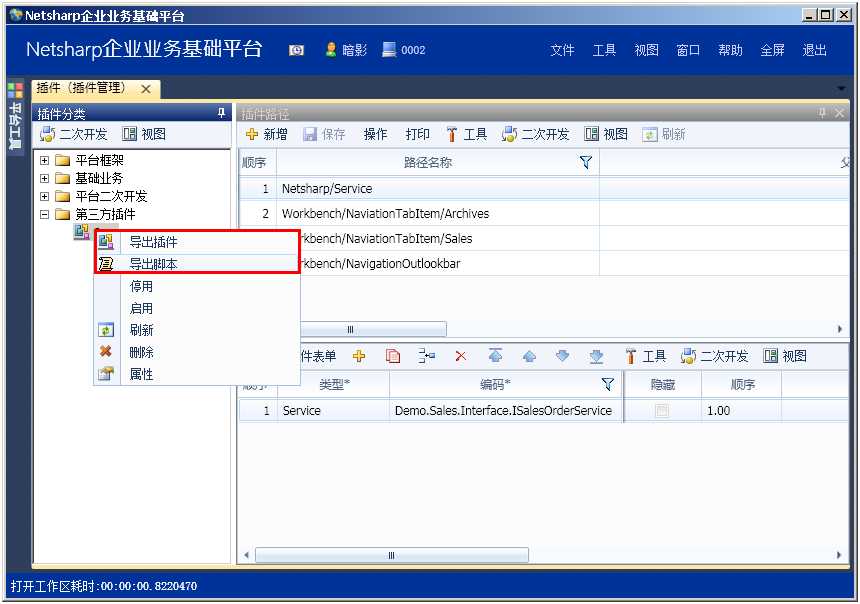Click 二次开发 in 插件分类 toolbar
The image size is (860, 604).
(x=73, y=134)
